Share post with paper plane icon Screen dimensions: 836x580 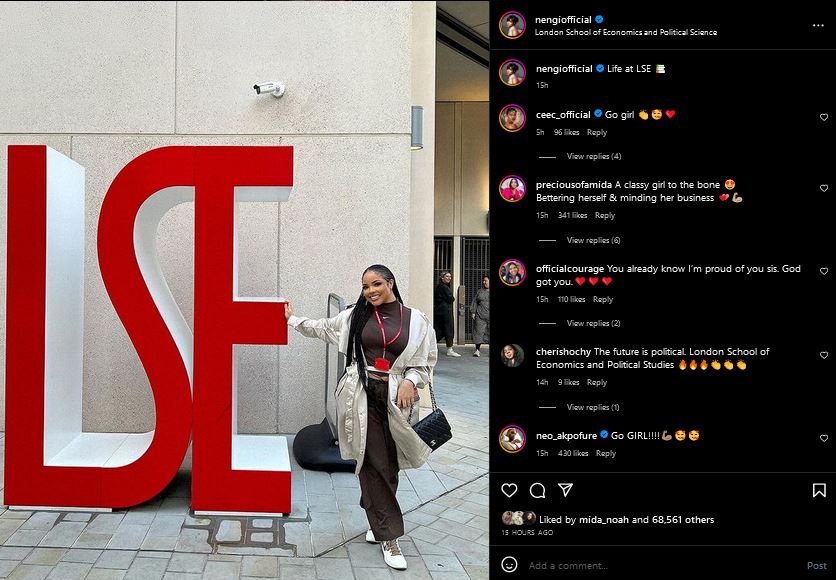pos(565,489)
